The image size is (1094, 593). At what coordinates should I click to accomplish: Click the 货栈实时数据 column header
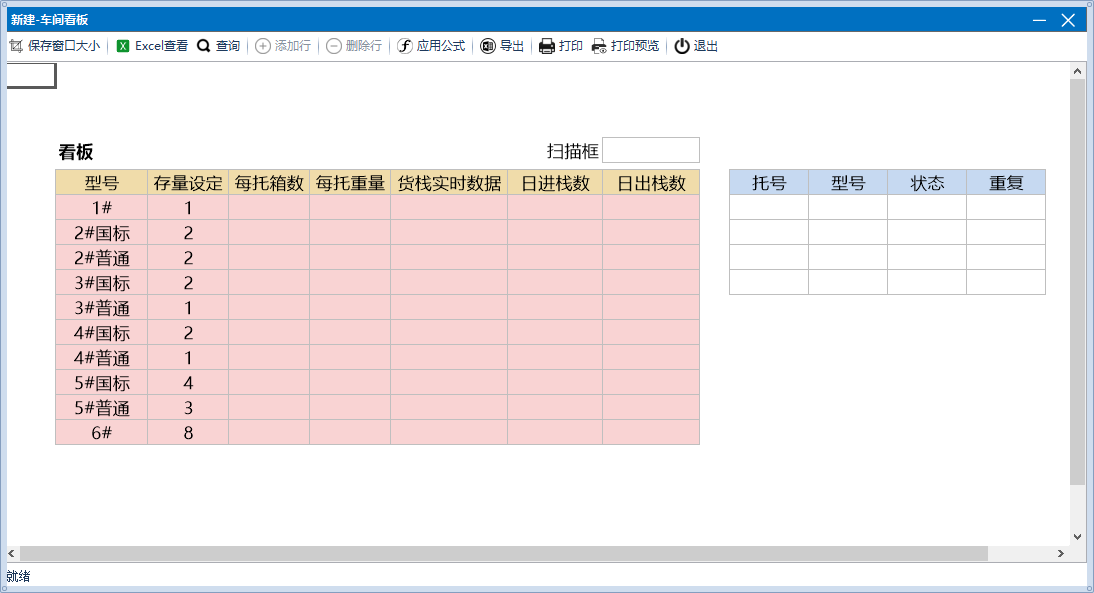coord(449,183)
